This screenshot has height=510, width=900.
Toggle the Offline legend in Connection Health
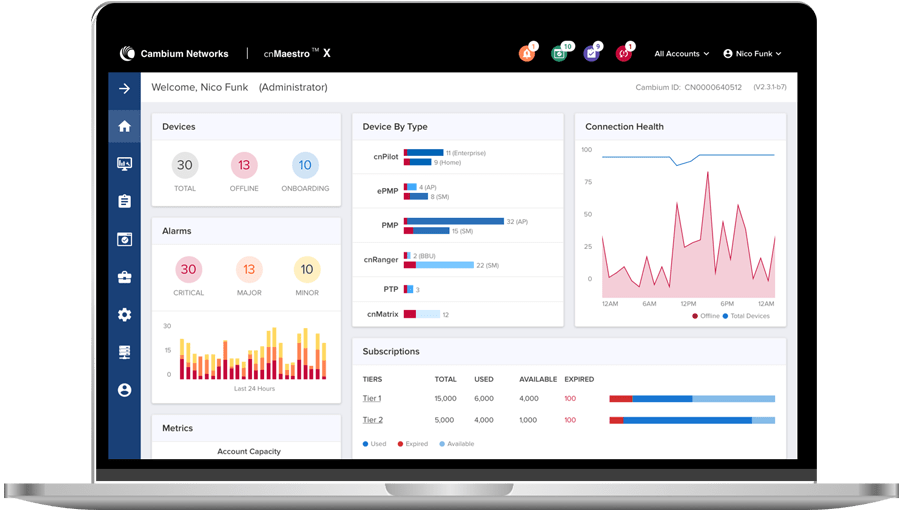(705, 316)
